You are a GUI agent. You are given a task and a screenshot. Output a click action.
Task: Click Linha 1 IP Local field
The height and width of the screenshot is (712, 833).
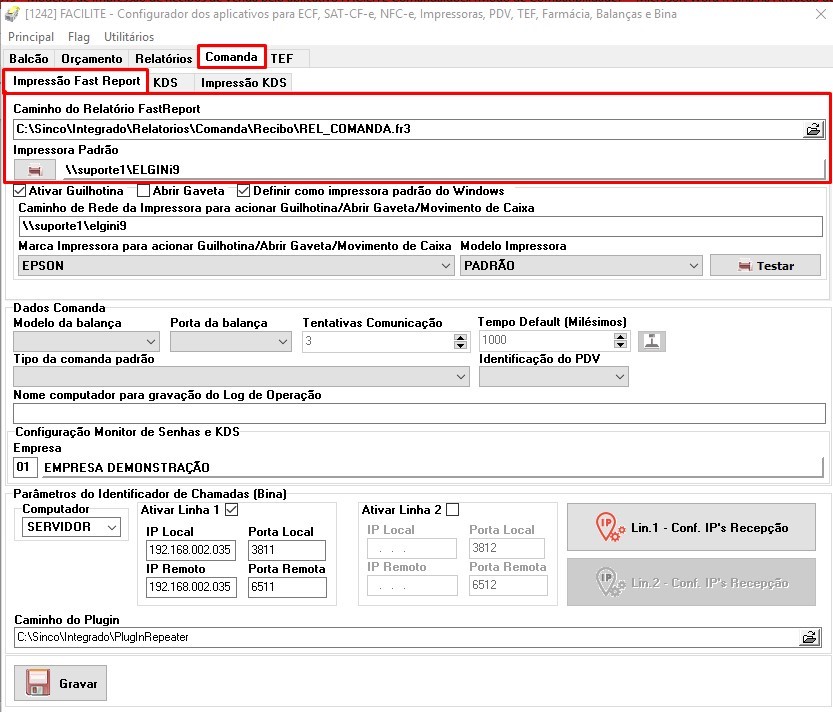pos(191,550)
